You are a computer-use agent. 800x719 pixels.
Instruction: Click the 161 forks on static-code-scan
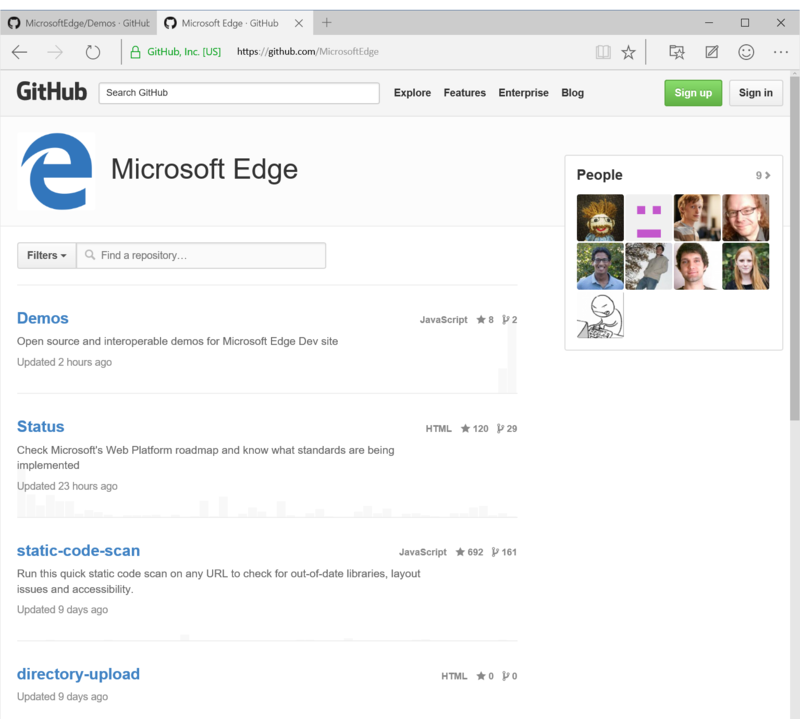tap(504, 552)
